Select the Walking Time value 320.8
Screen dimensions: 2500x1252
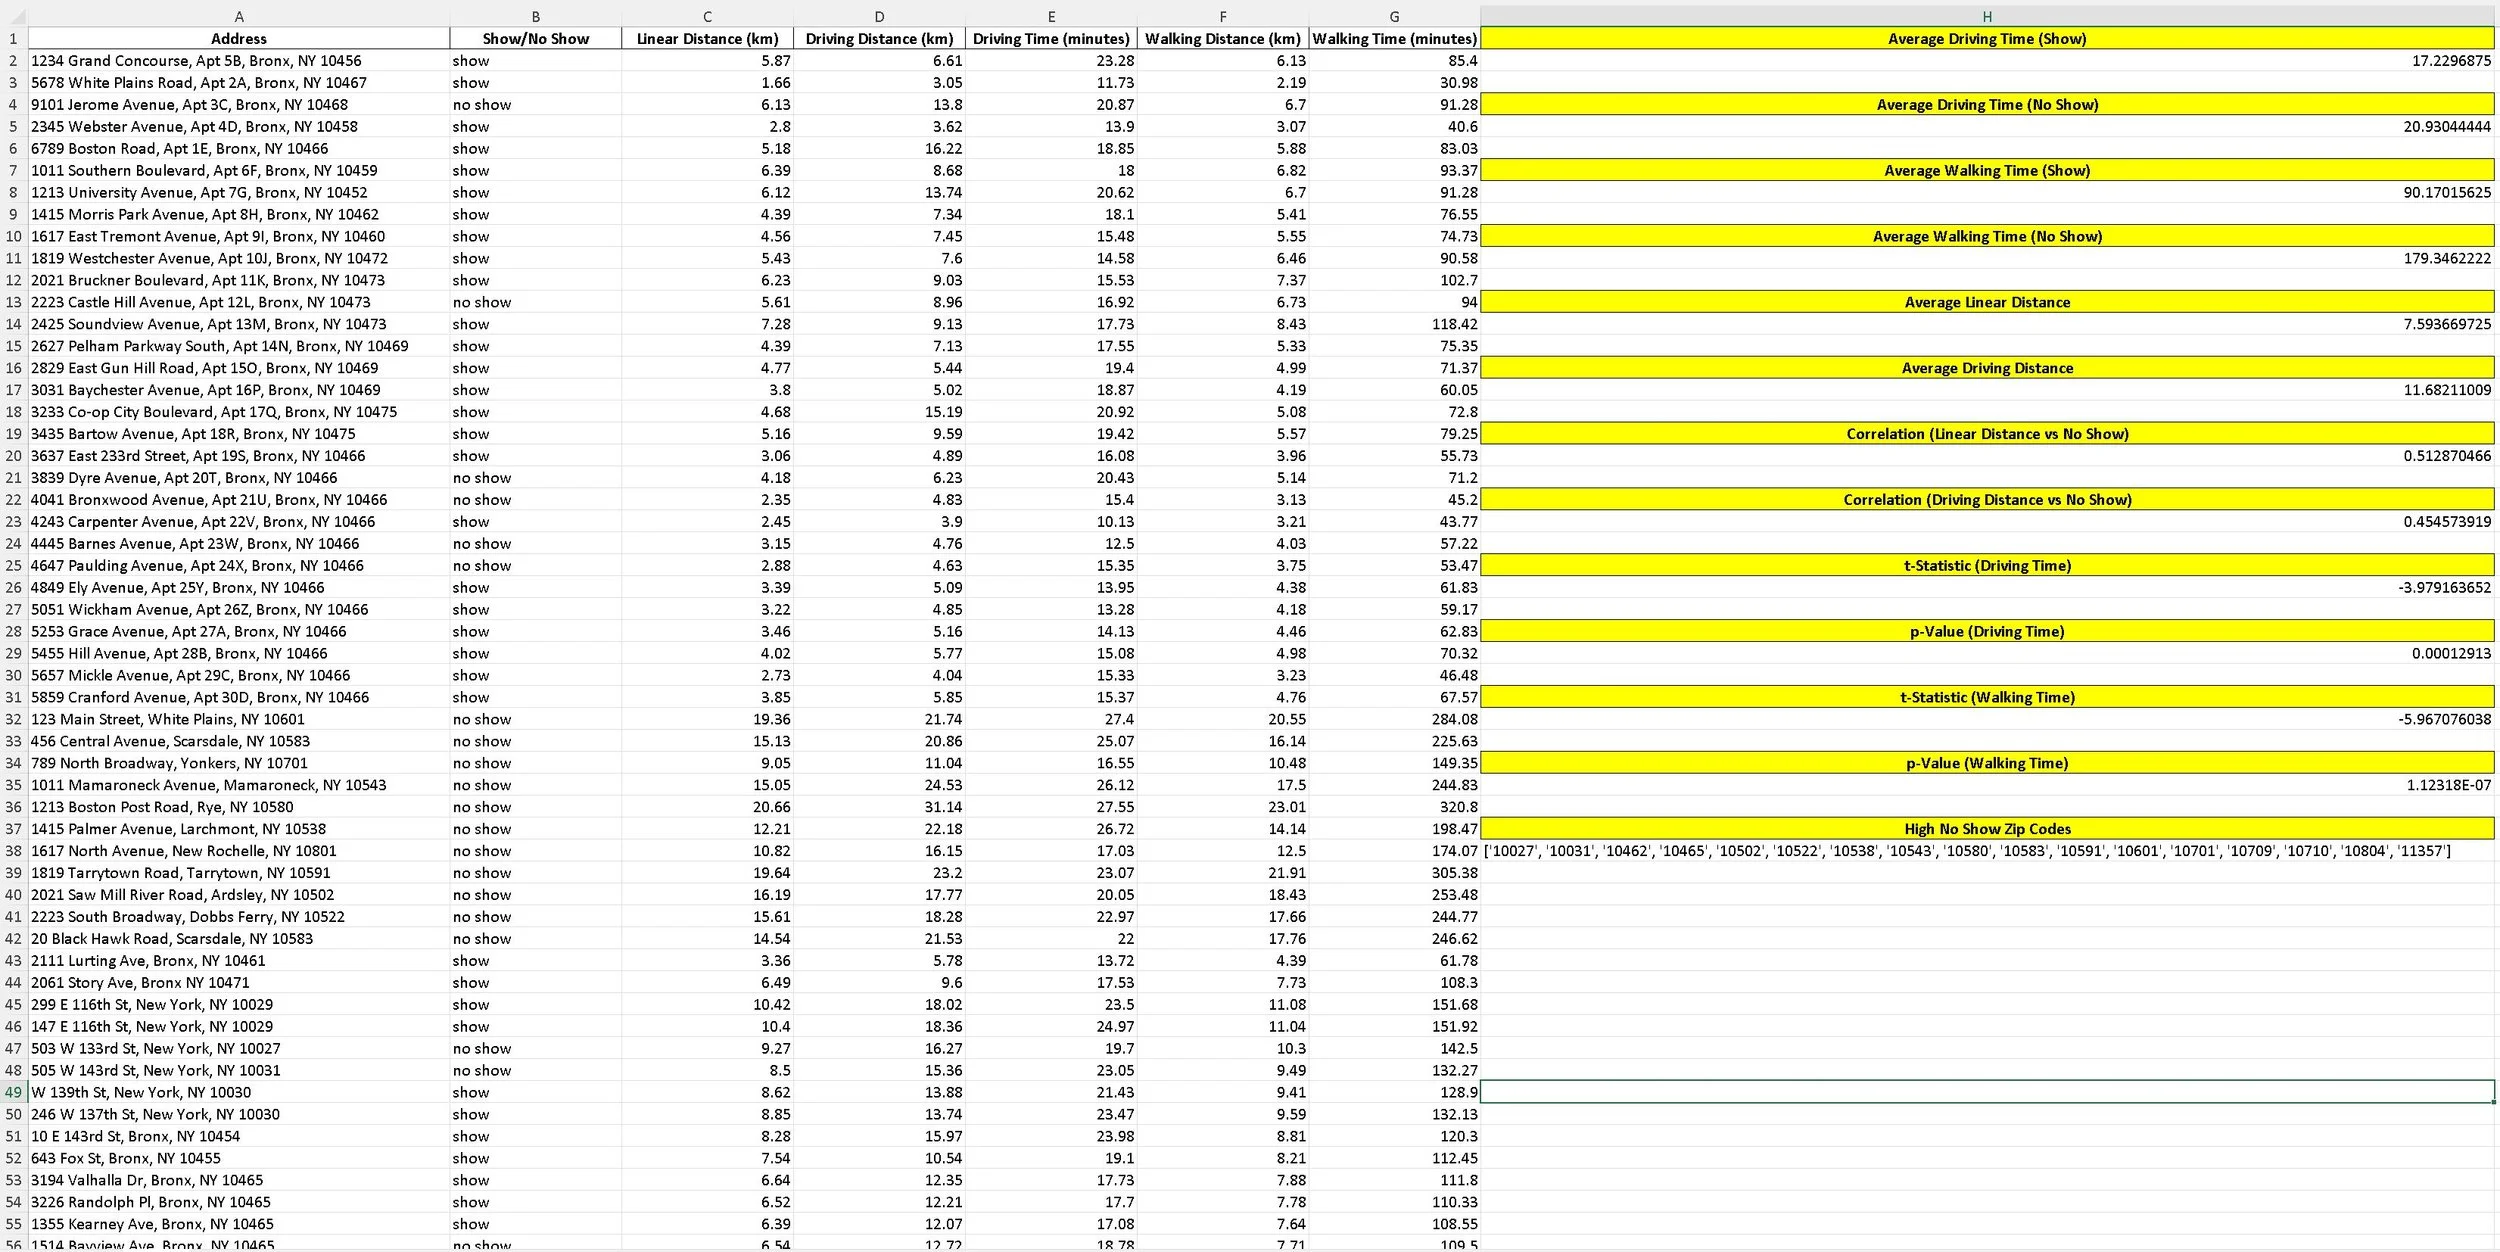tap(1457, 807)
